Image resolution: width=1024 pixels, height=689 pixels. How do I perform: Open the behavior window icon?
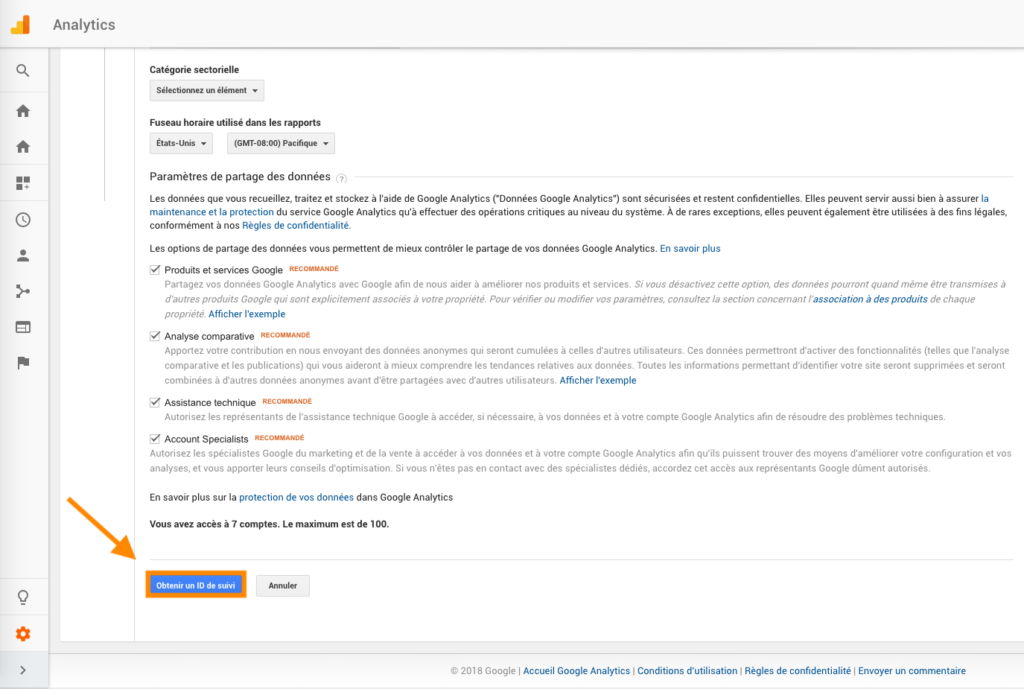point(23,327)
